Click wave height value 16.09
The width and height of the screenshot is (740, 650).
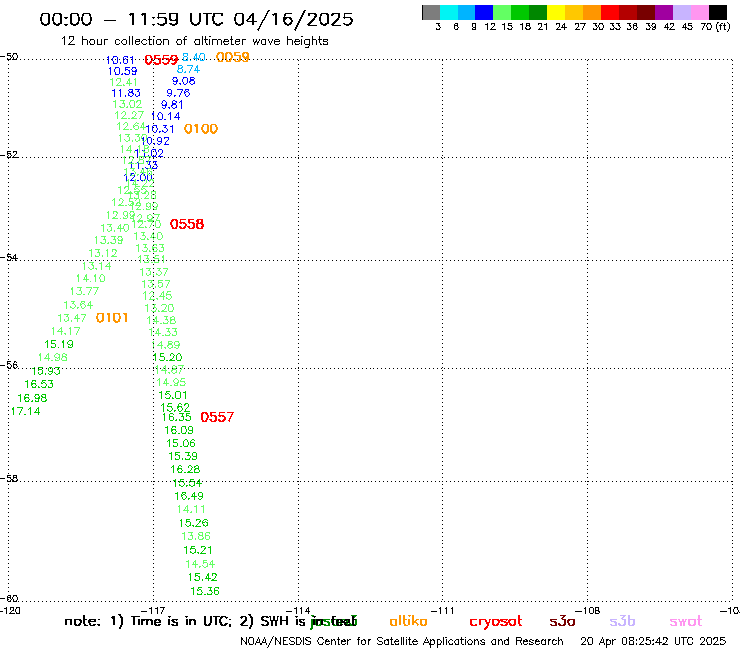179,431
